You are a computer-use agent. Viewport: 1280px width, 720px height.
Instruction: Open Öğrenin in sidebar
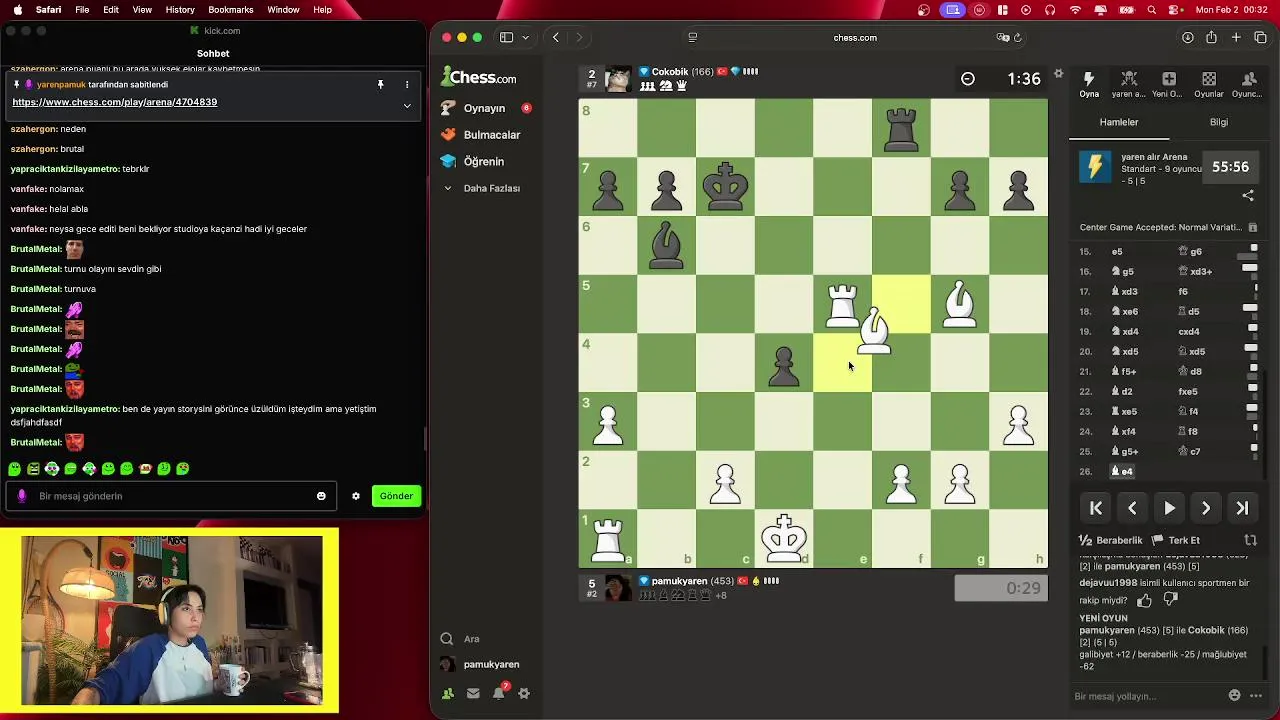coord(472,161)
